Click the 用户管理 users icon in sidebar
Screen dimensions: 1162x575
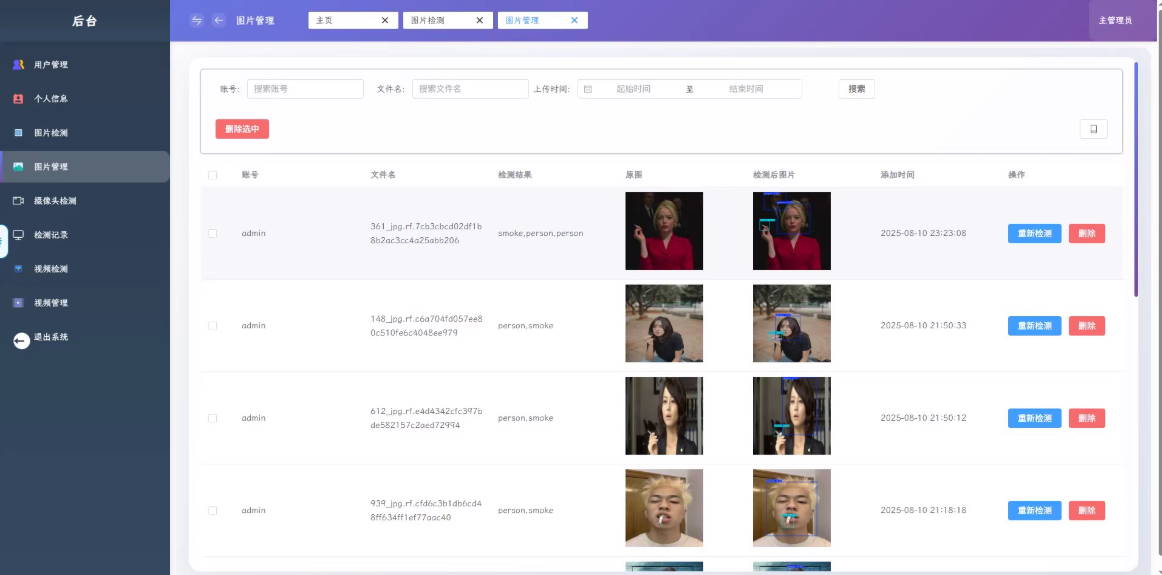pyautogui.click(x=19, y=64)
